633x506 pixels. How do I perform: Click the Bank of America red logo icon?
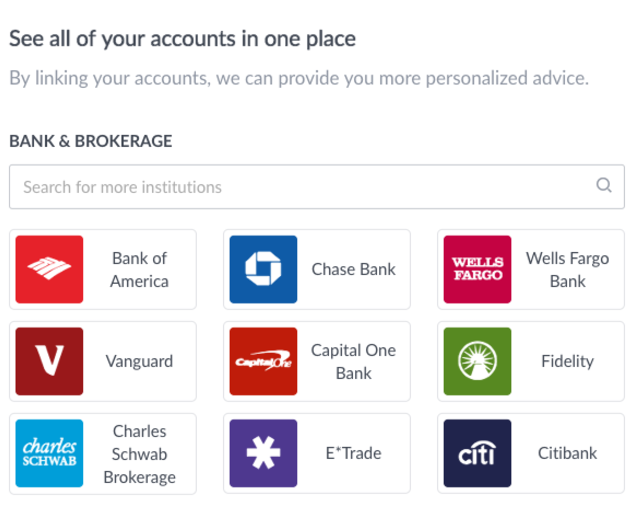49,269
